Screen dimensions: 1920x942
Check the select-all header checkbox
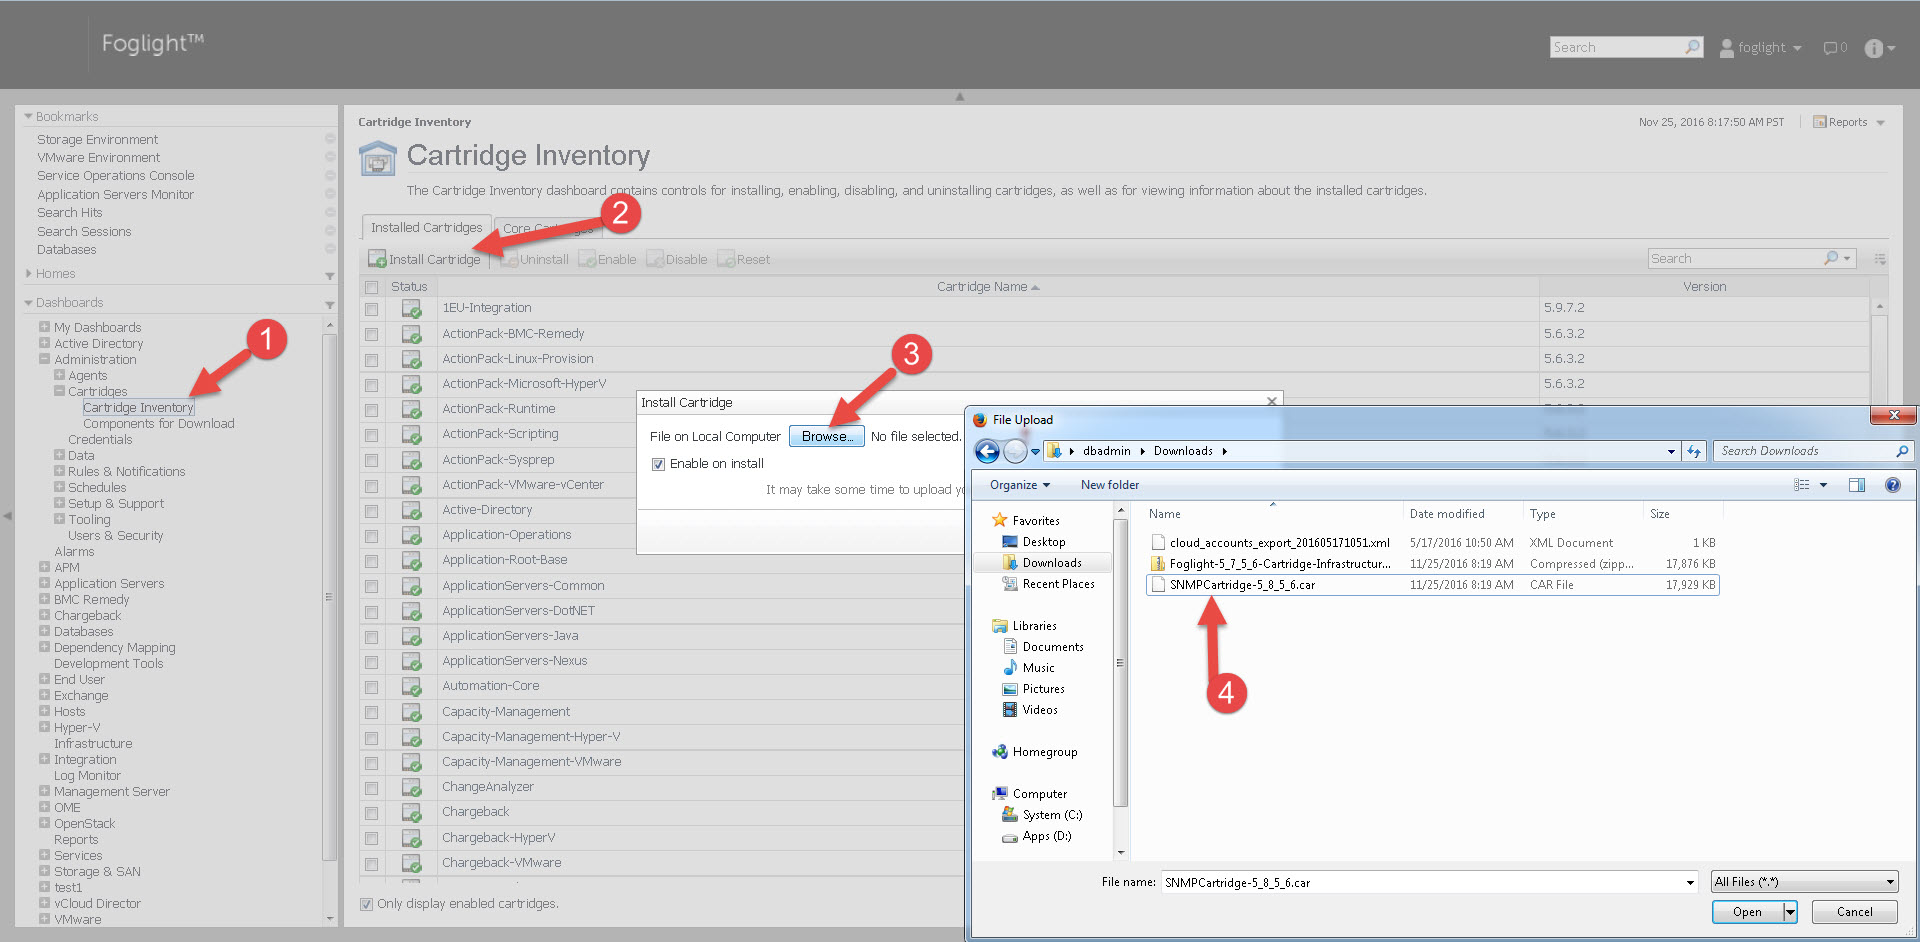[371, 287]
